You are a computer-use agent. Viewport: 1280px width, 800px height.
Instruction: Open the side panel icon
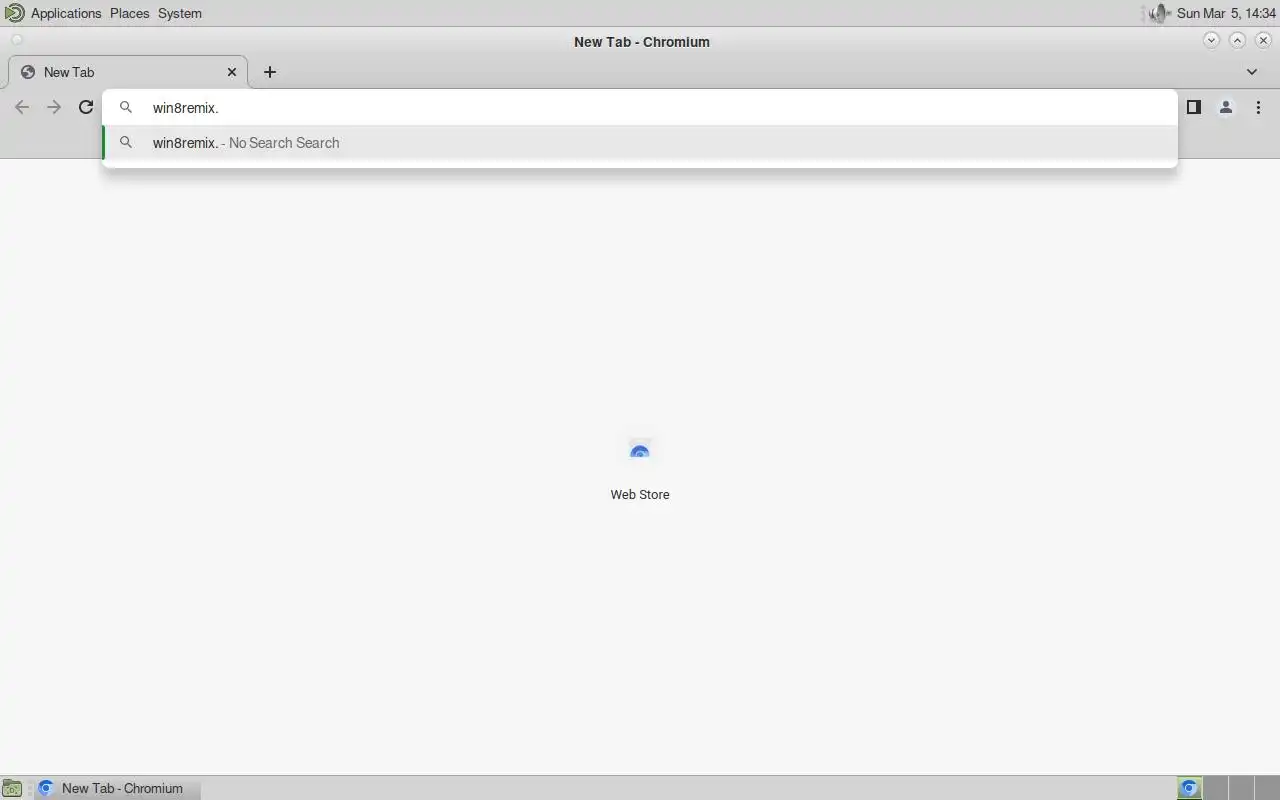pos(1193,107)
